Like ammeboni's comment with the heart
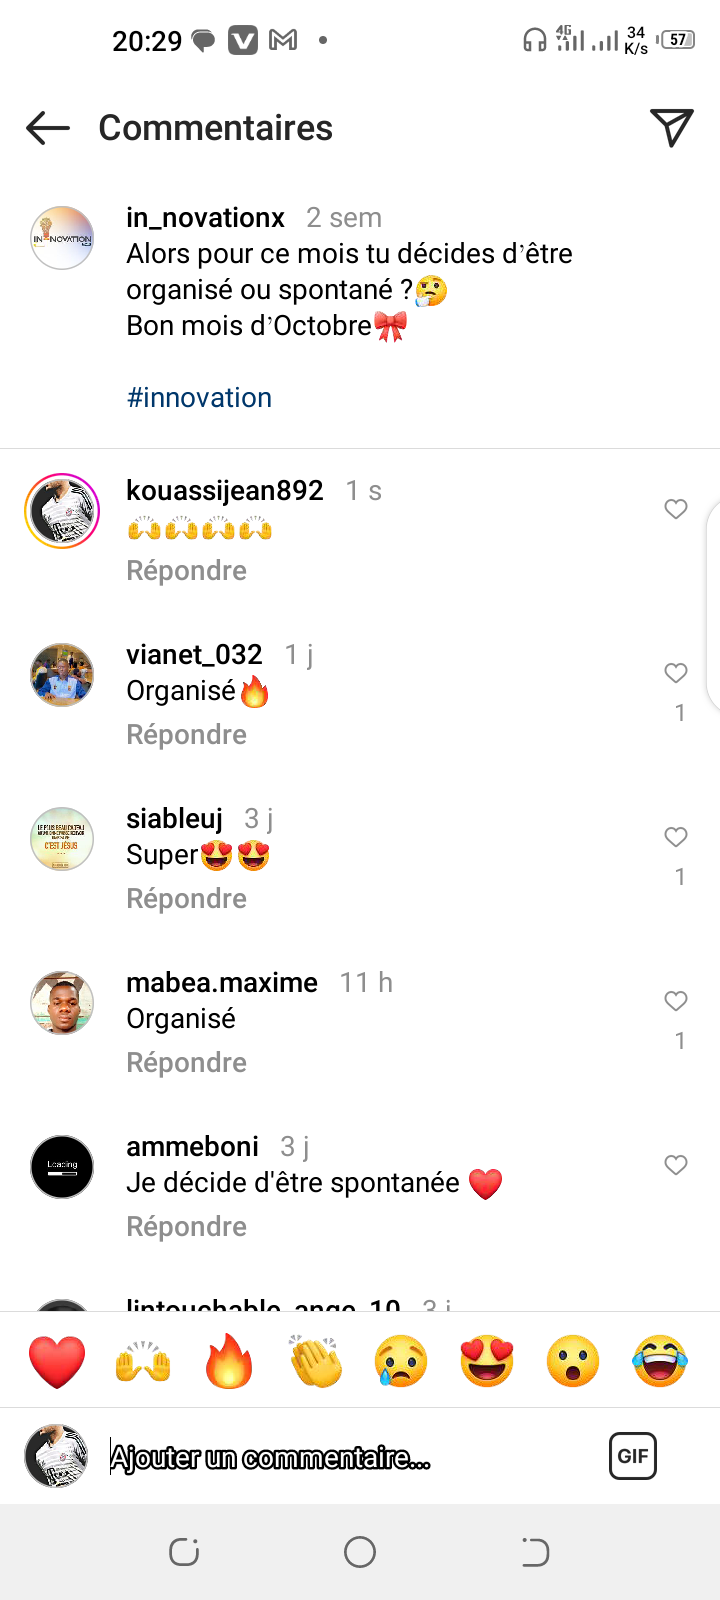Viewport: 720px width, 1600px height. point(676,1165)
